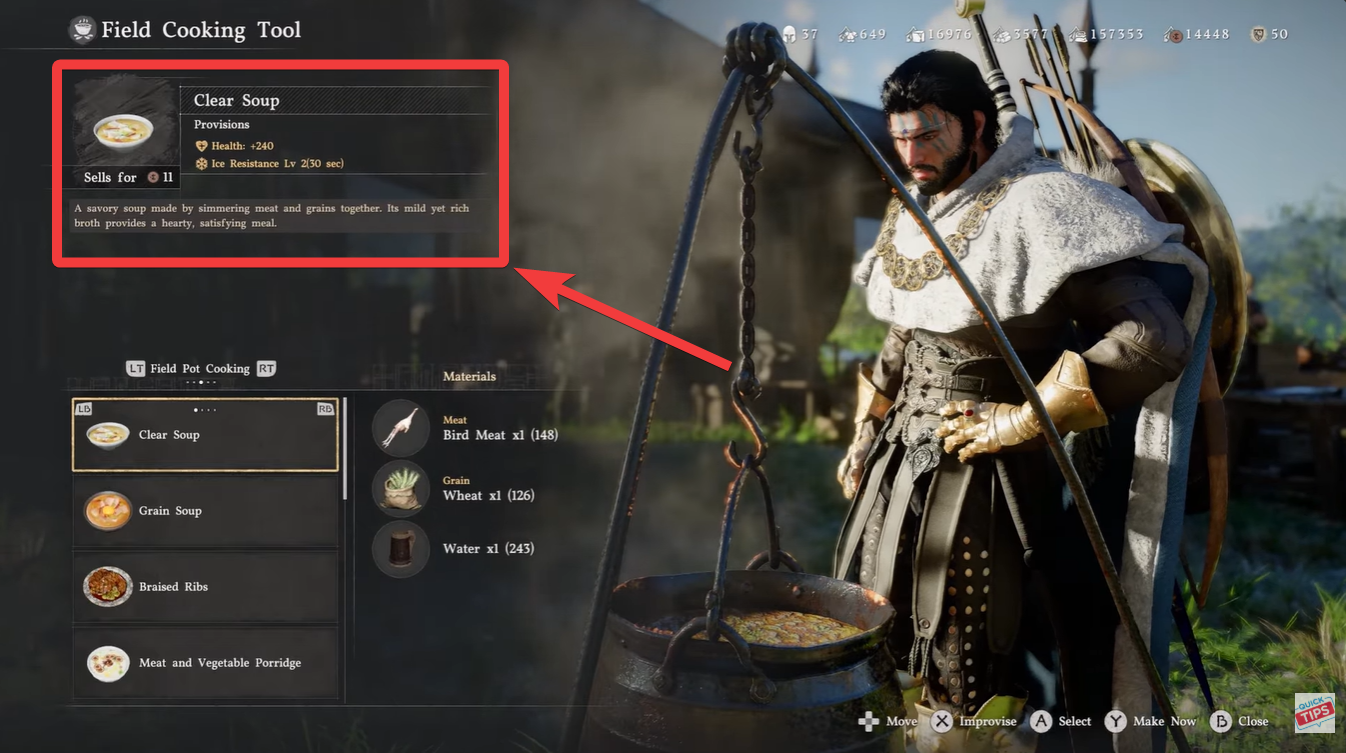1346x753 pixels.
Task: Click the Field Cooking Tool pot icon
Action: pos(82,30)
